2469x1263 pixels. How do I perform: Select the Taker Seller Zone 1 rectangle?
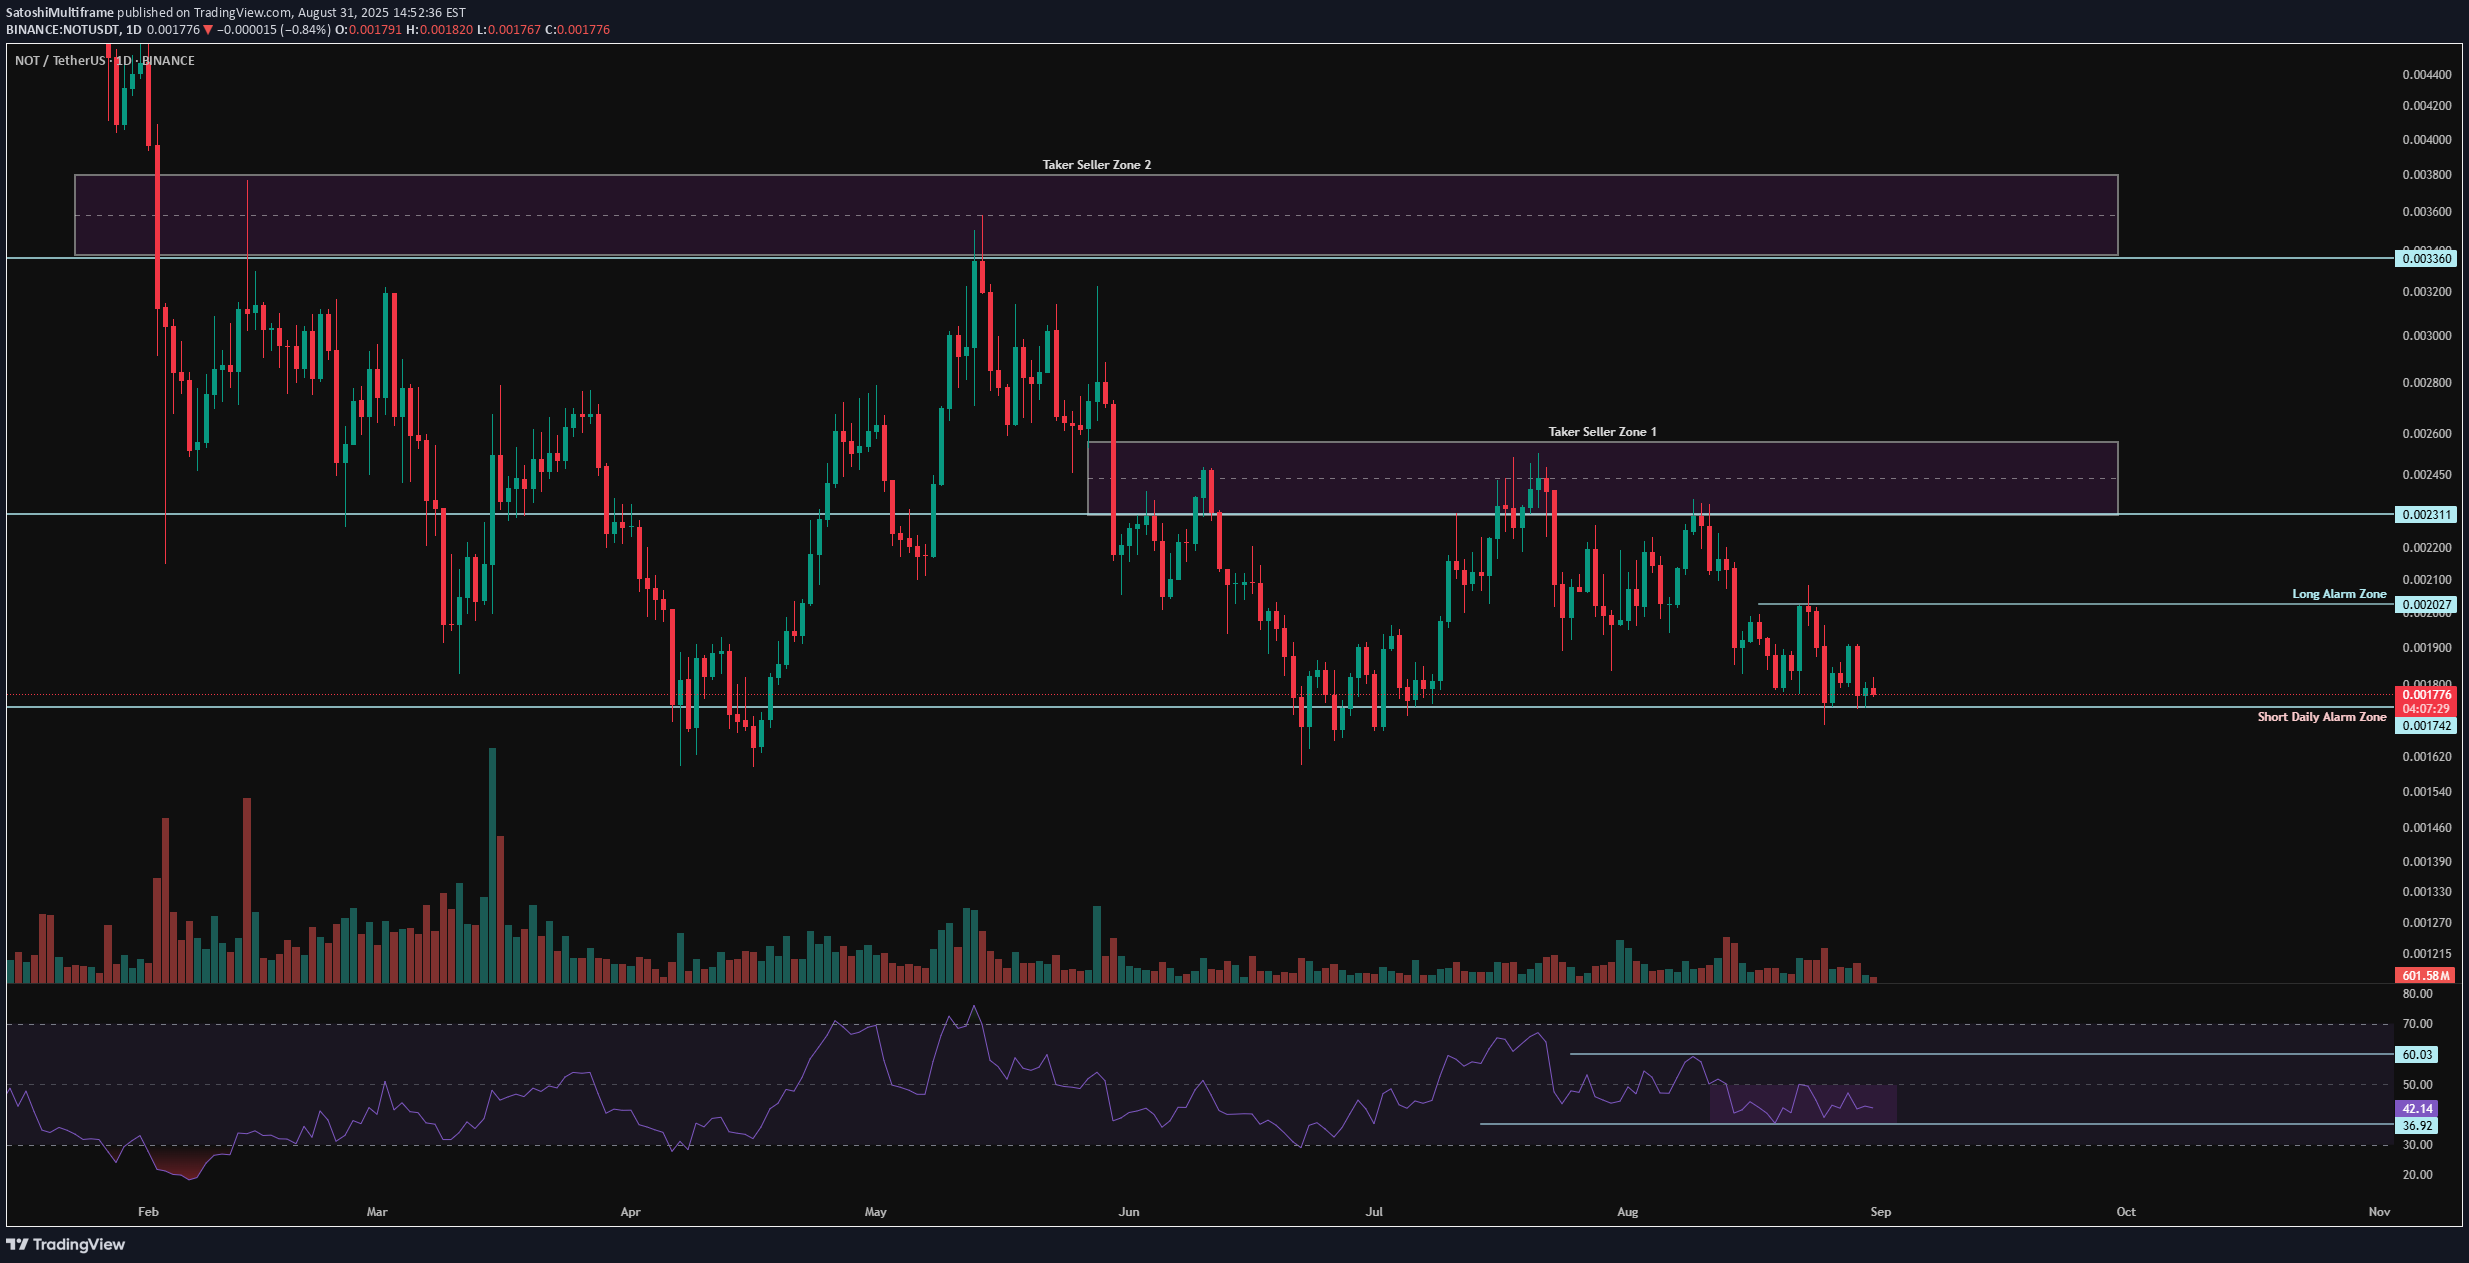[x=1602, y=478]
